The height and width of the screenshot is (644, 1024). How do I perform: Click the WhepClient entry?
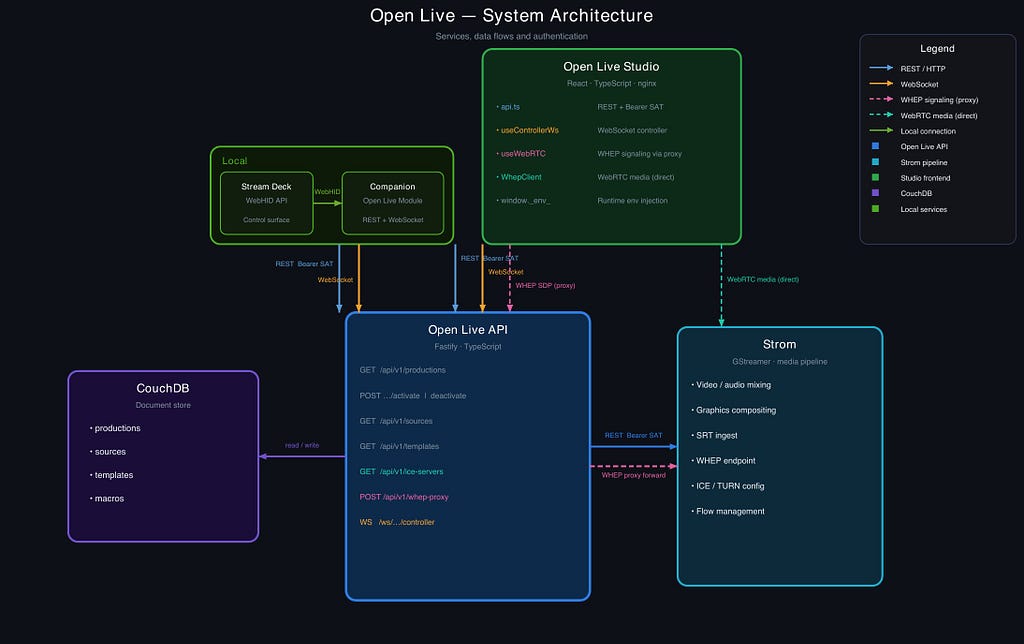[519, 177]
